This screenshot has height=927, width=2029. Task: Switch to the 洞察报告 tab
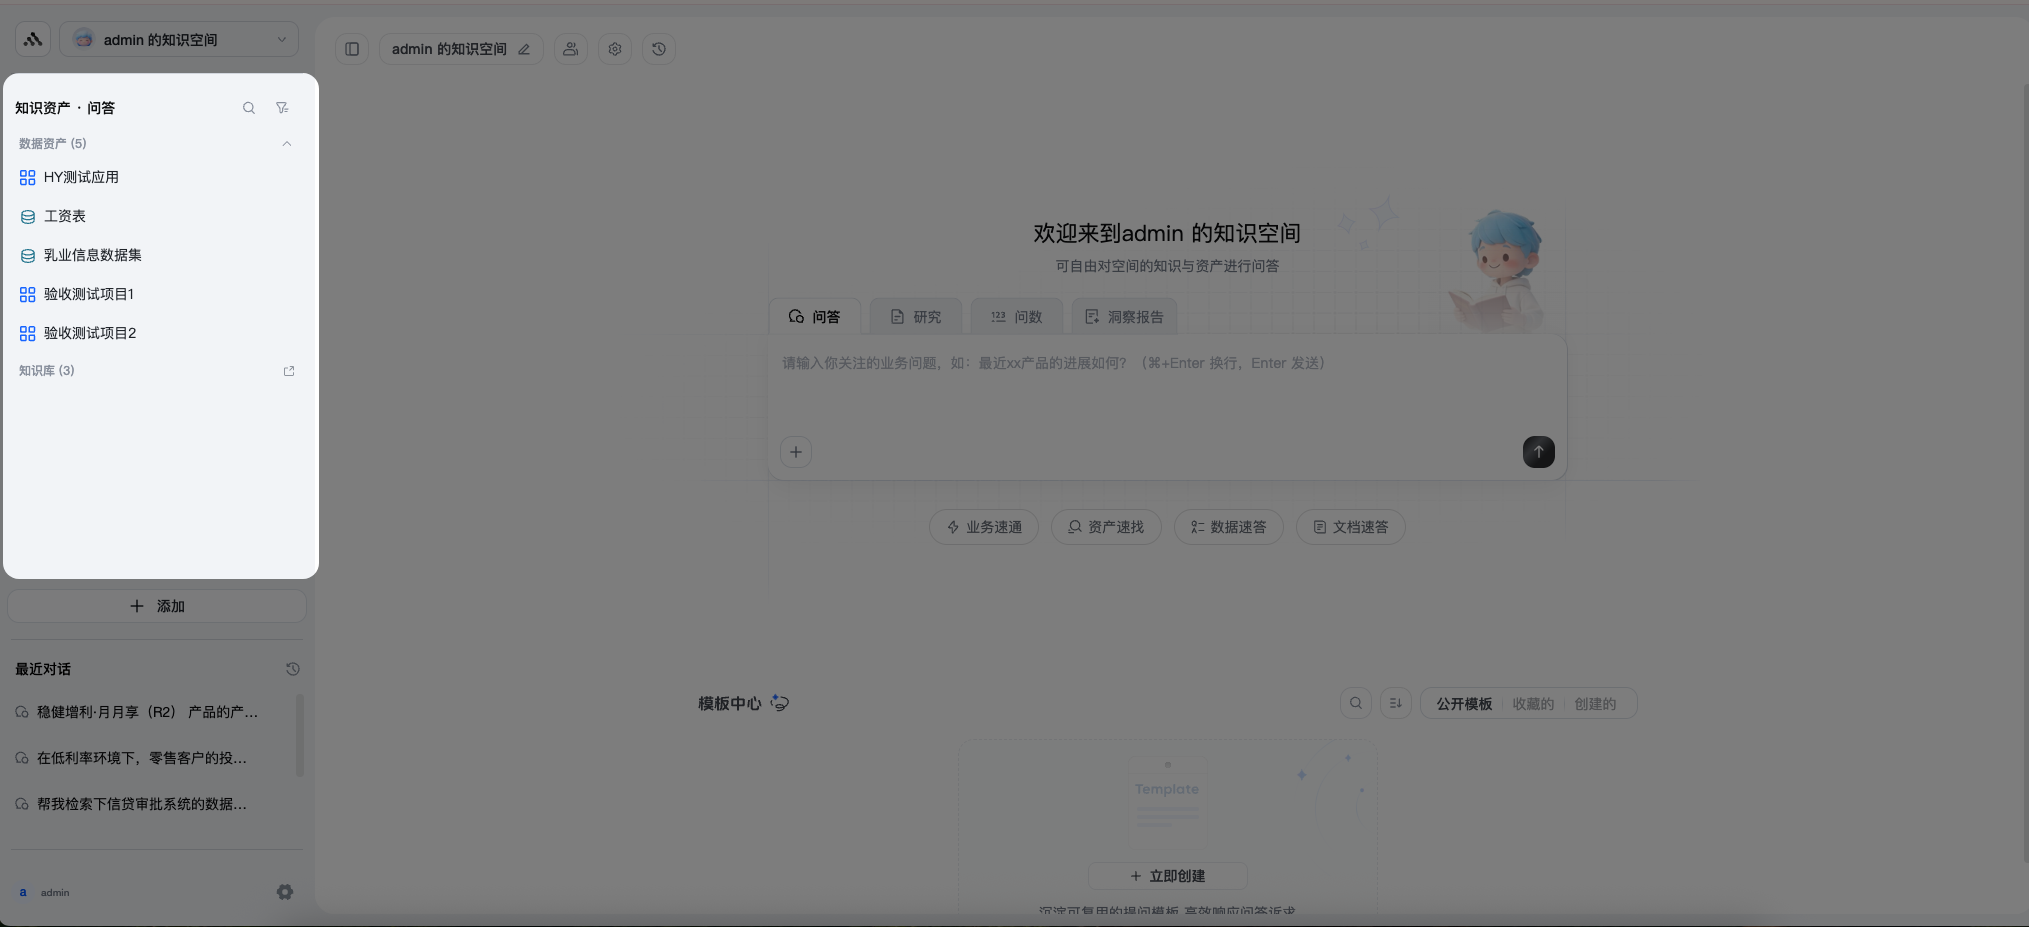[x=1125, y=317]
